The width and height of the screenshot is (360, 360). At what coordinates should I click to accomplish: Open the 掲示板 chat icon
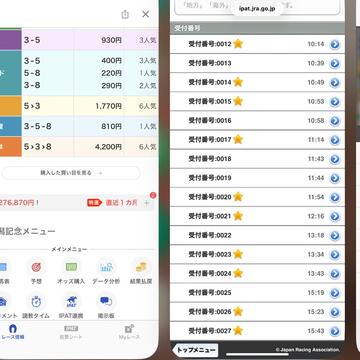(106, 302)
